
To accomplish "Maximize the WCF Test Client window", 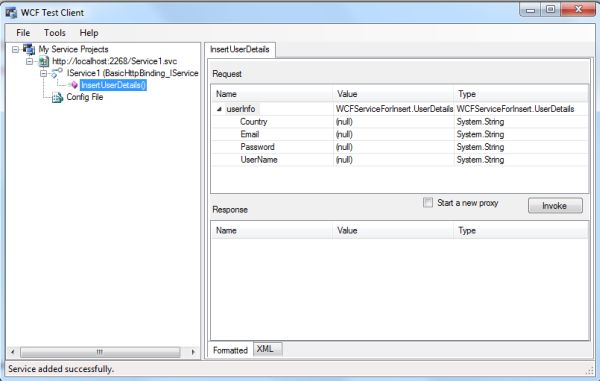I will point(550,10).
